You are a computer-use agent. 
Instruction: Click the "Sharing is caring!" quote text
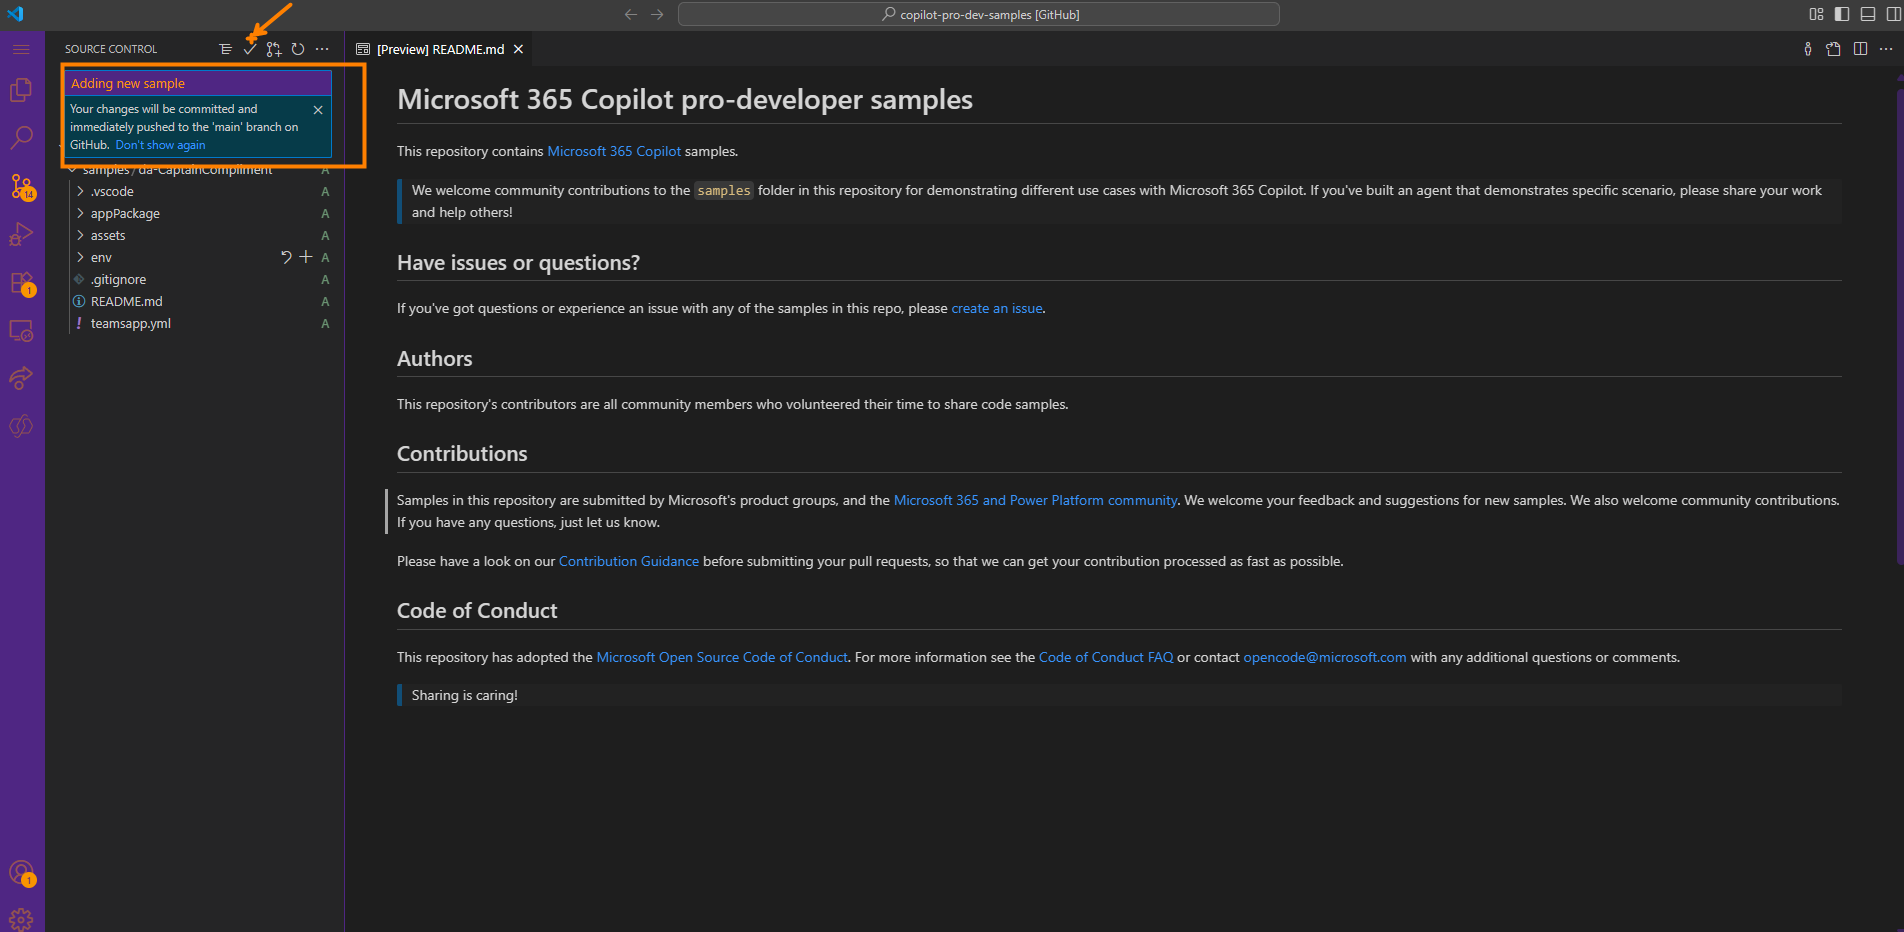click(x=464, y=695)
